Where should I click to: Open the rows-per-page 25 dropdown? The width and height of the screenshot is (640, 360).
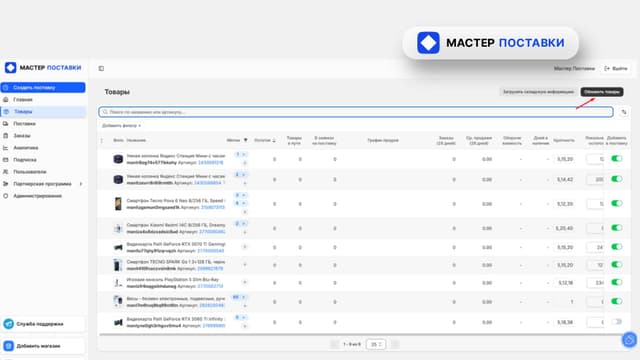coord(376,344)
